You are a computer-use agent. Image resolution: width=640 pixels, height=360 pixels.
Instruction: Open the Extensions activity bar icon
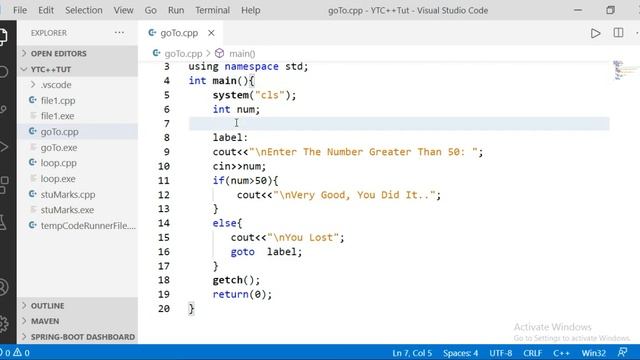point(4,184)
